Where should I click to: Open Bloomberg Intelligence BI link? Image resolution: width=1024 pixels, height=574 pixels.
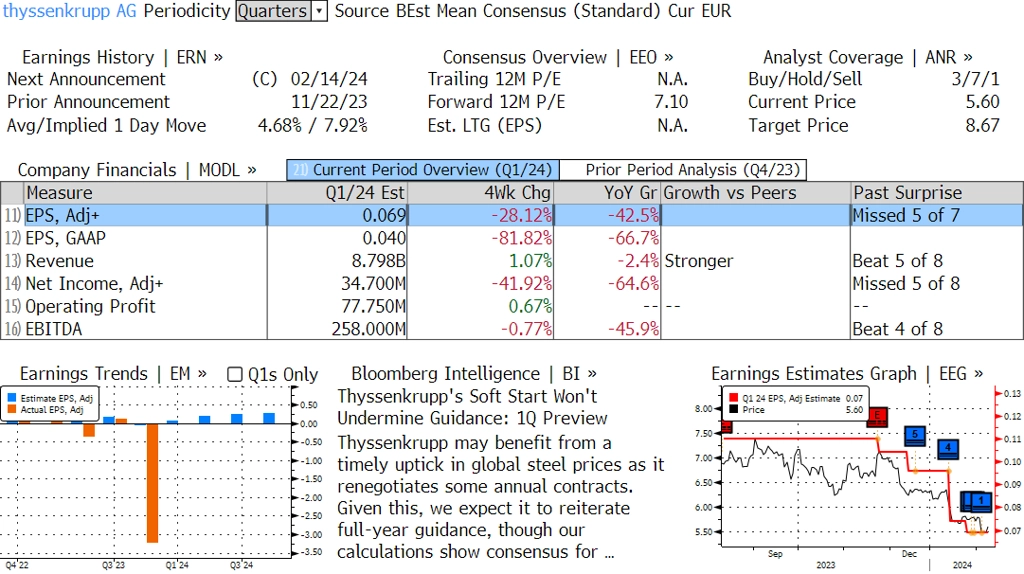pyautogui.click(x=474, y=374)
